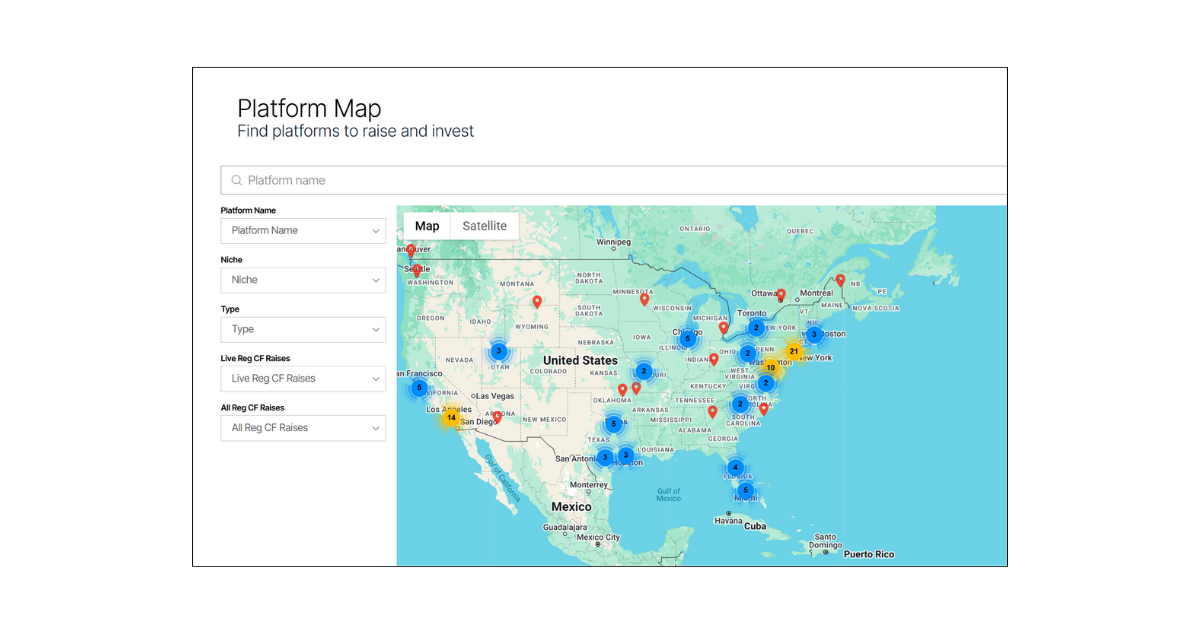
Task: Click the 'Winnipeg' city label on map
Action: [x=614, y=242]
